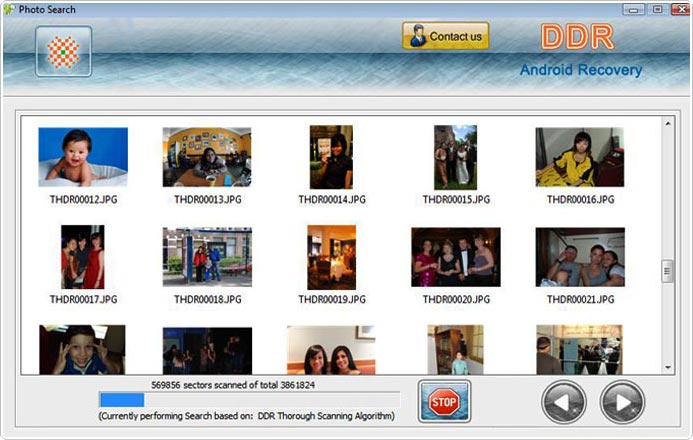
Task: Click the sector scan progress bar
Action: [x=250, y=400]
